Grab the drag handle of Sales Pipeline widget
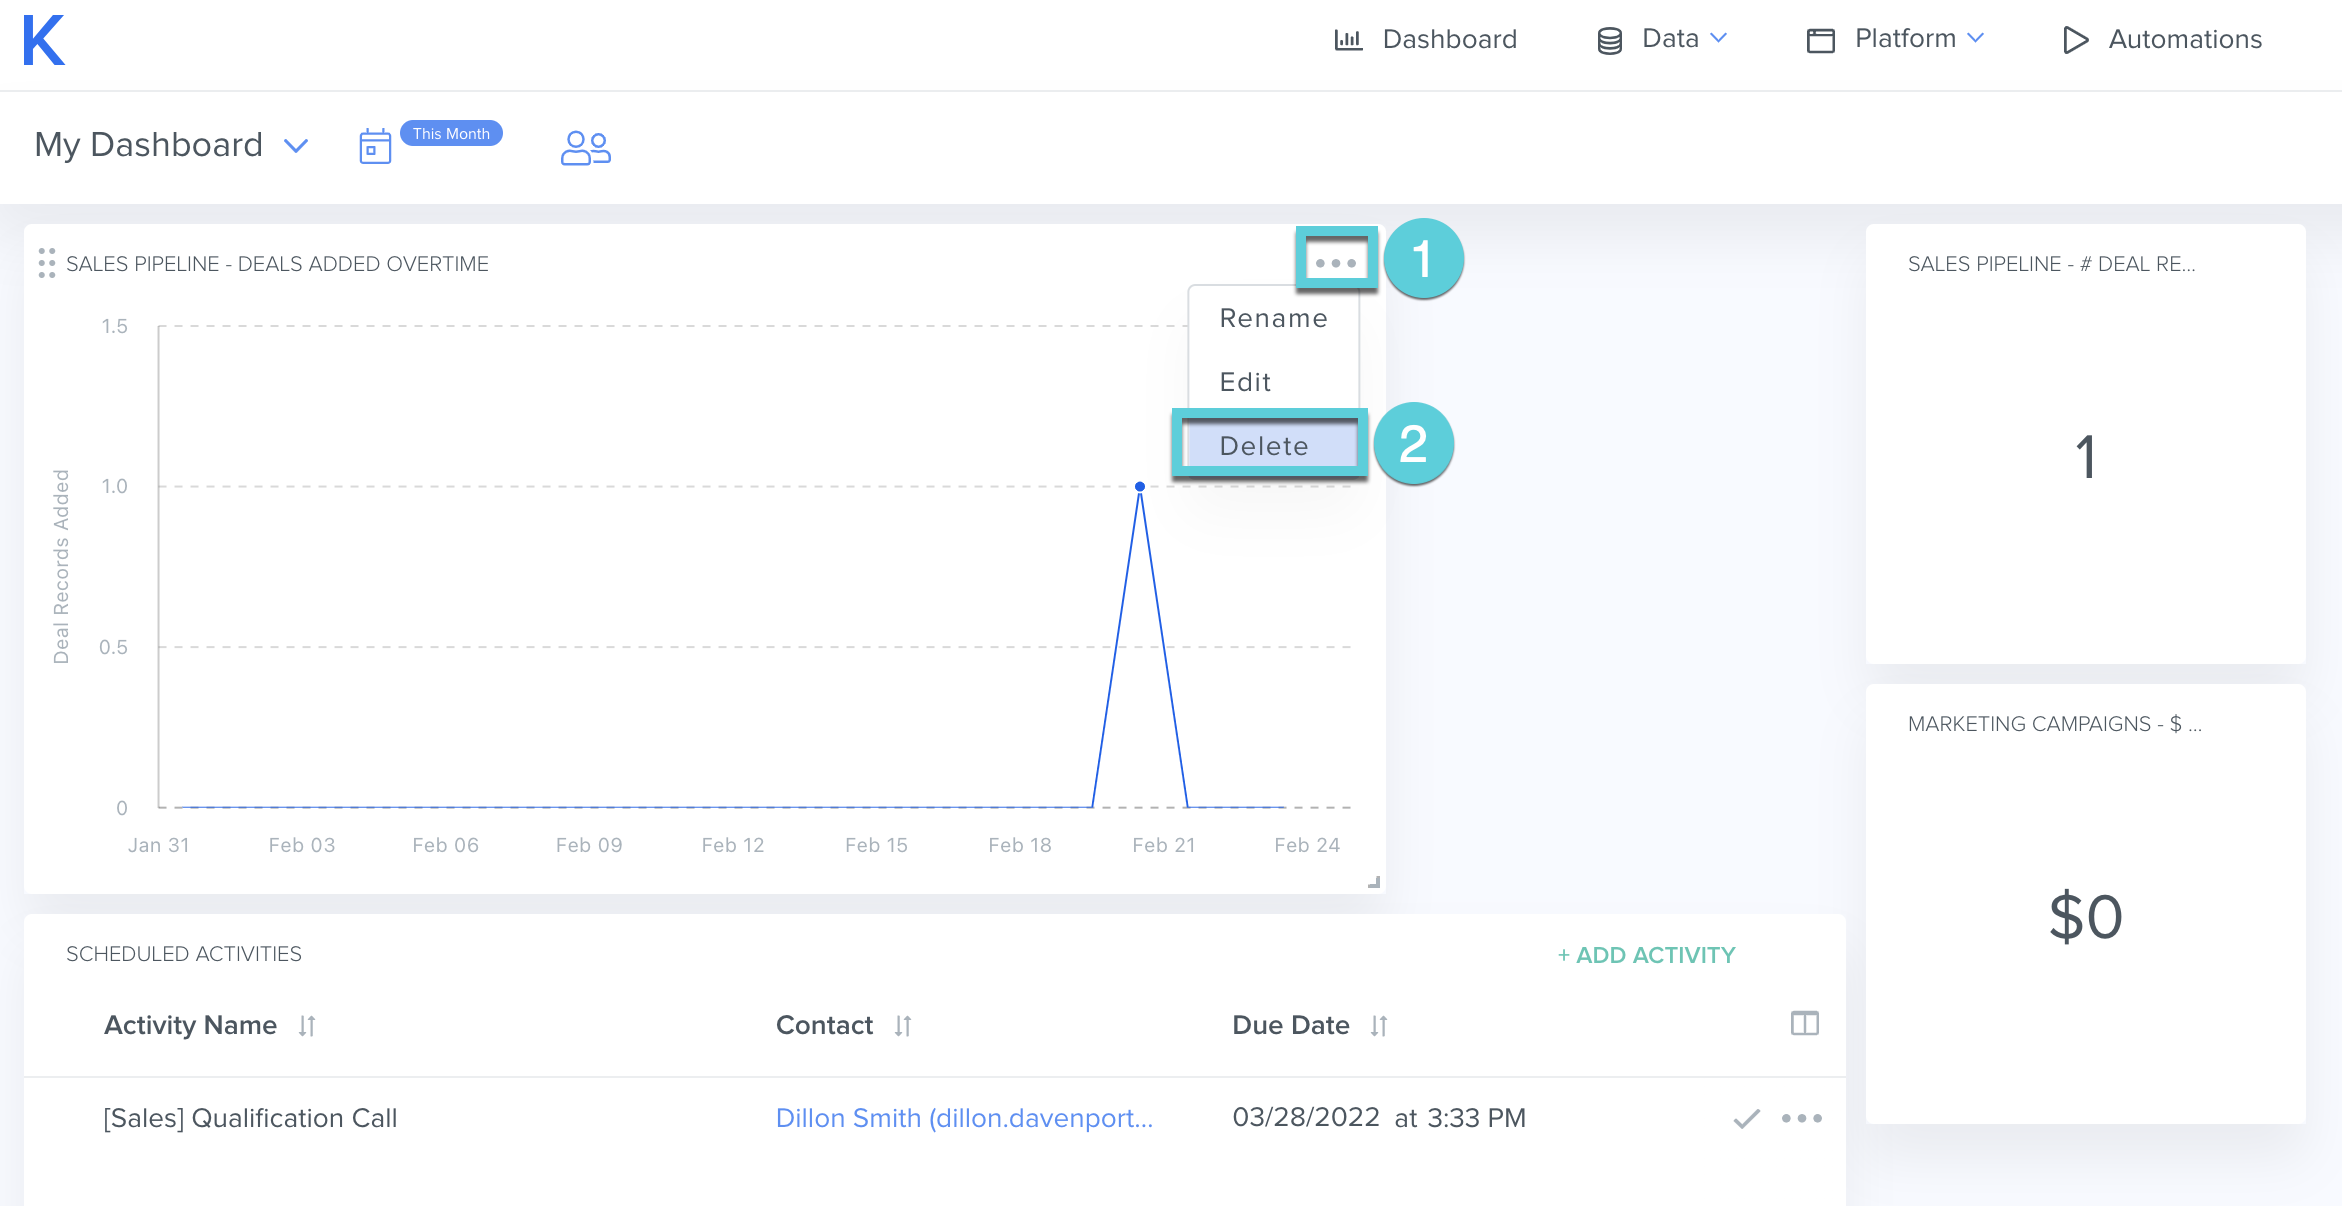Image resolution: width=2342 pixels, height=1206 pixels. [46, 263]
